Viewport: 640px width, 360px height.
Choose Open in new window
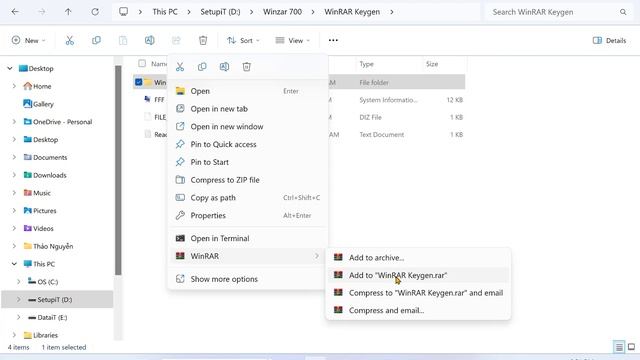[x=247, y=127]
